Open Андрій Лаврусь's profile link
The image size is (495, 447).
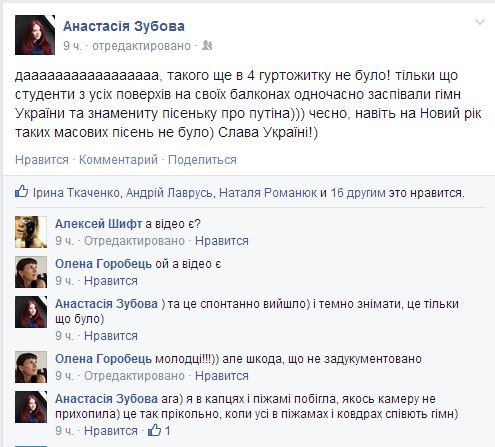pos(169,193)
